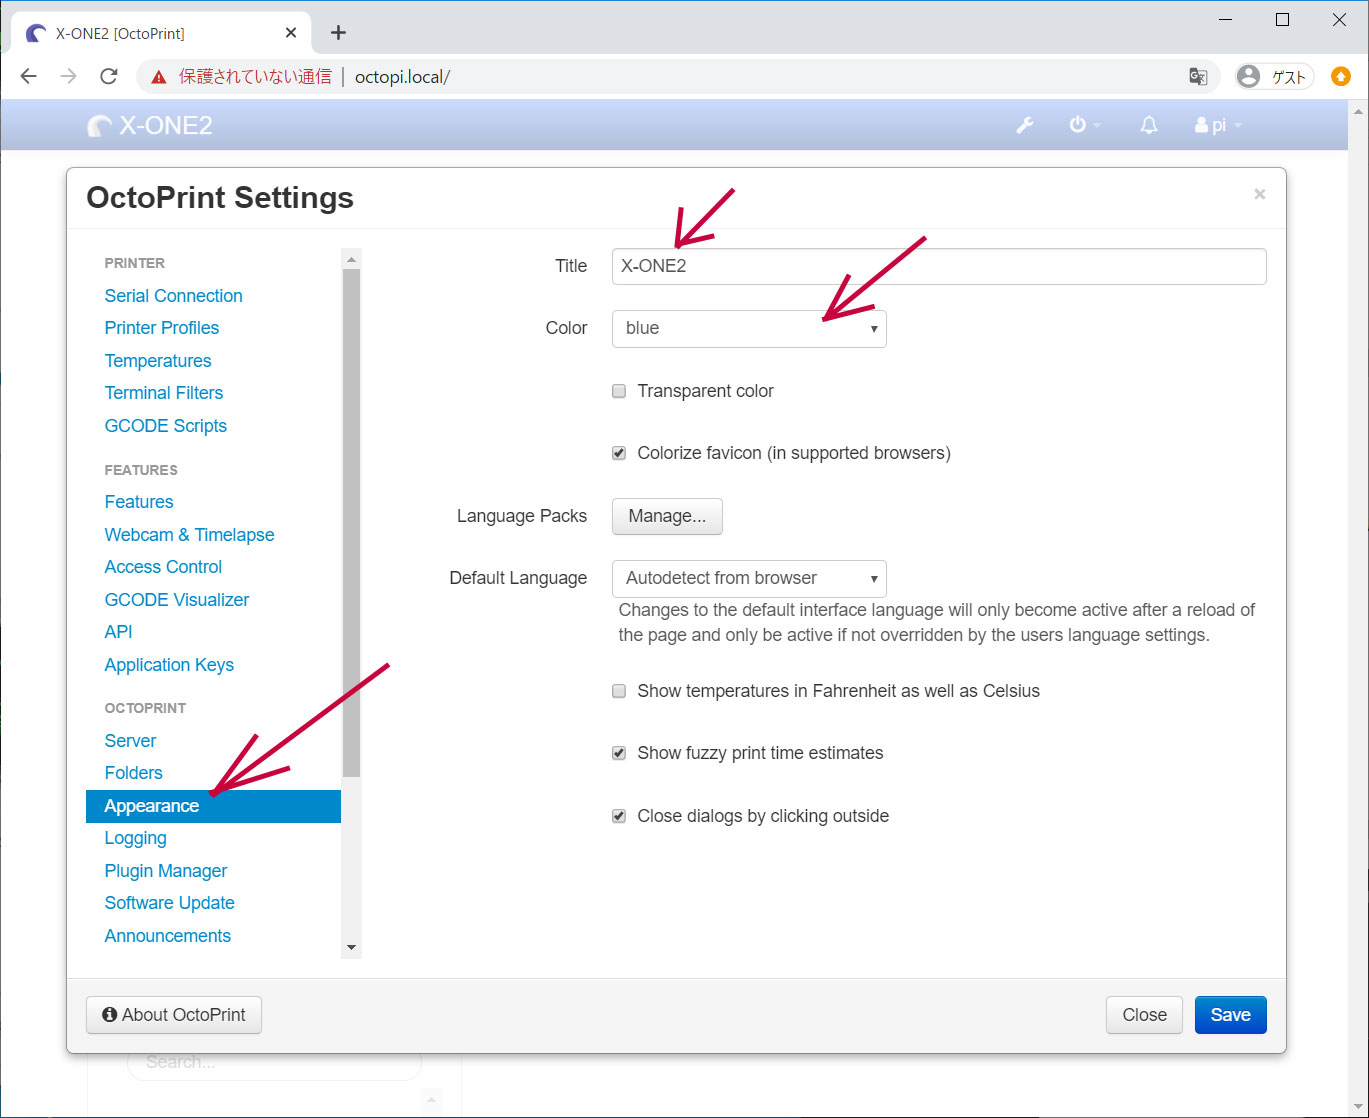Select API in settings sidebar
Screen dimensions: 1369x1118
click(118, 632)
